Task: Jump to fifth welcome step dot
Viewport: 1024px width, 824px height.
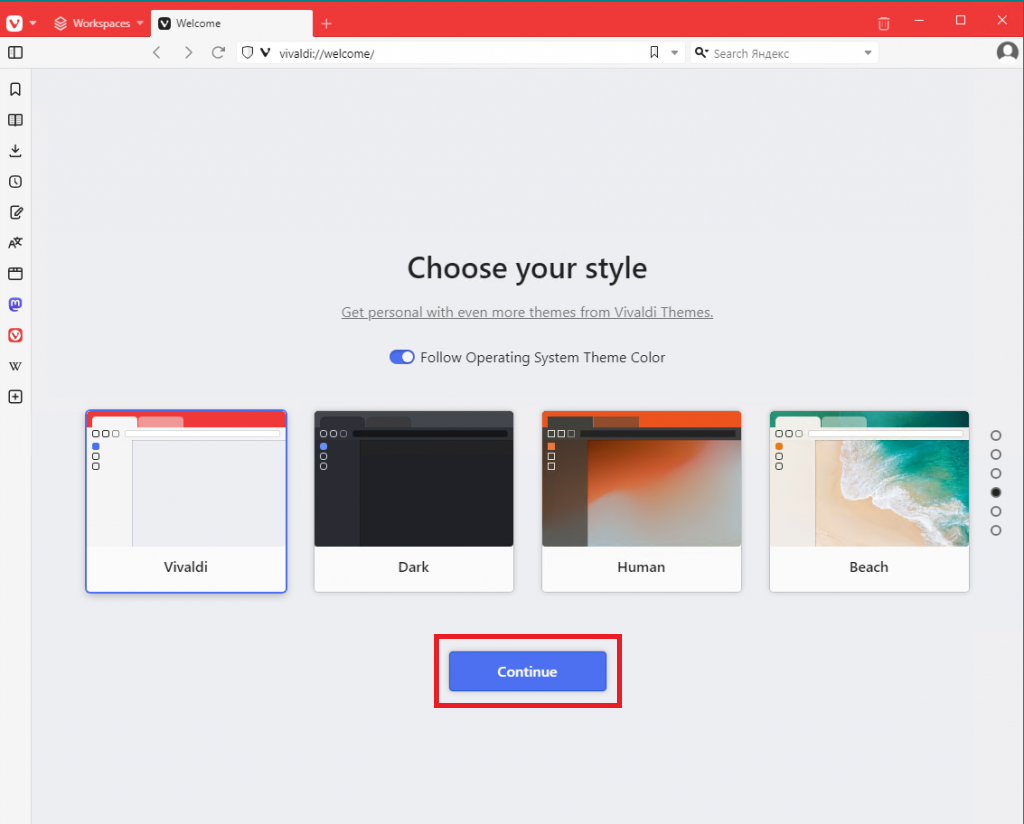Action: tap(996, 511)
